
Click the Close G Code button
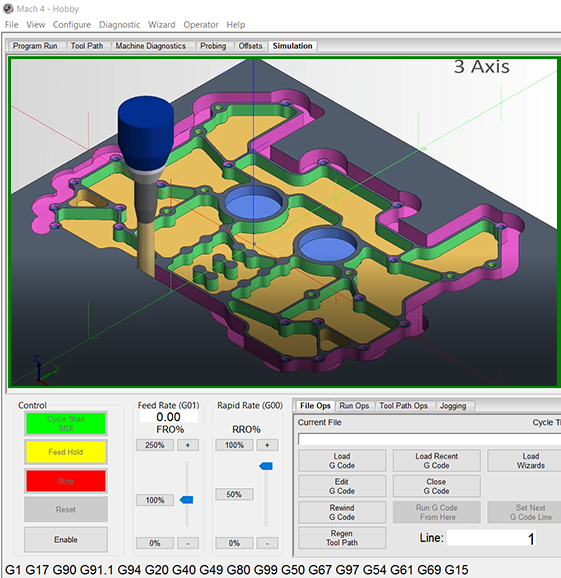(x=437, y=486)
